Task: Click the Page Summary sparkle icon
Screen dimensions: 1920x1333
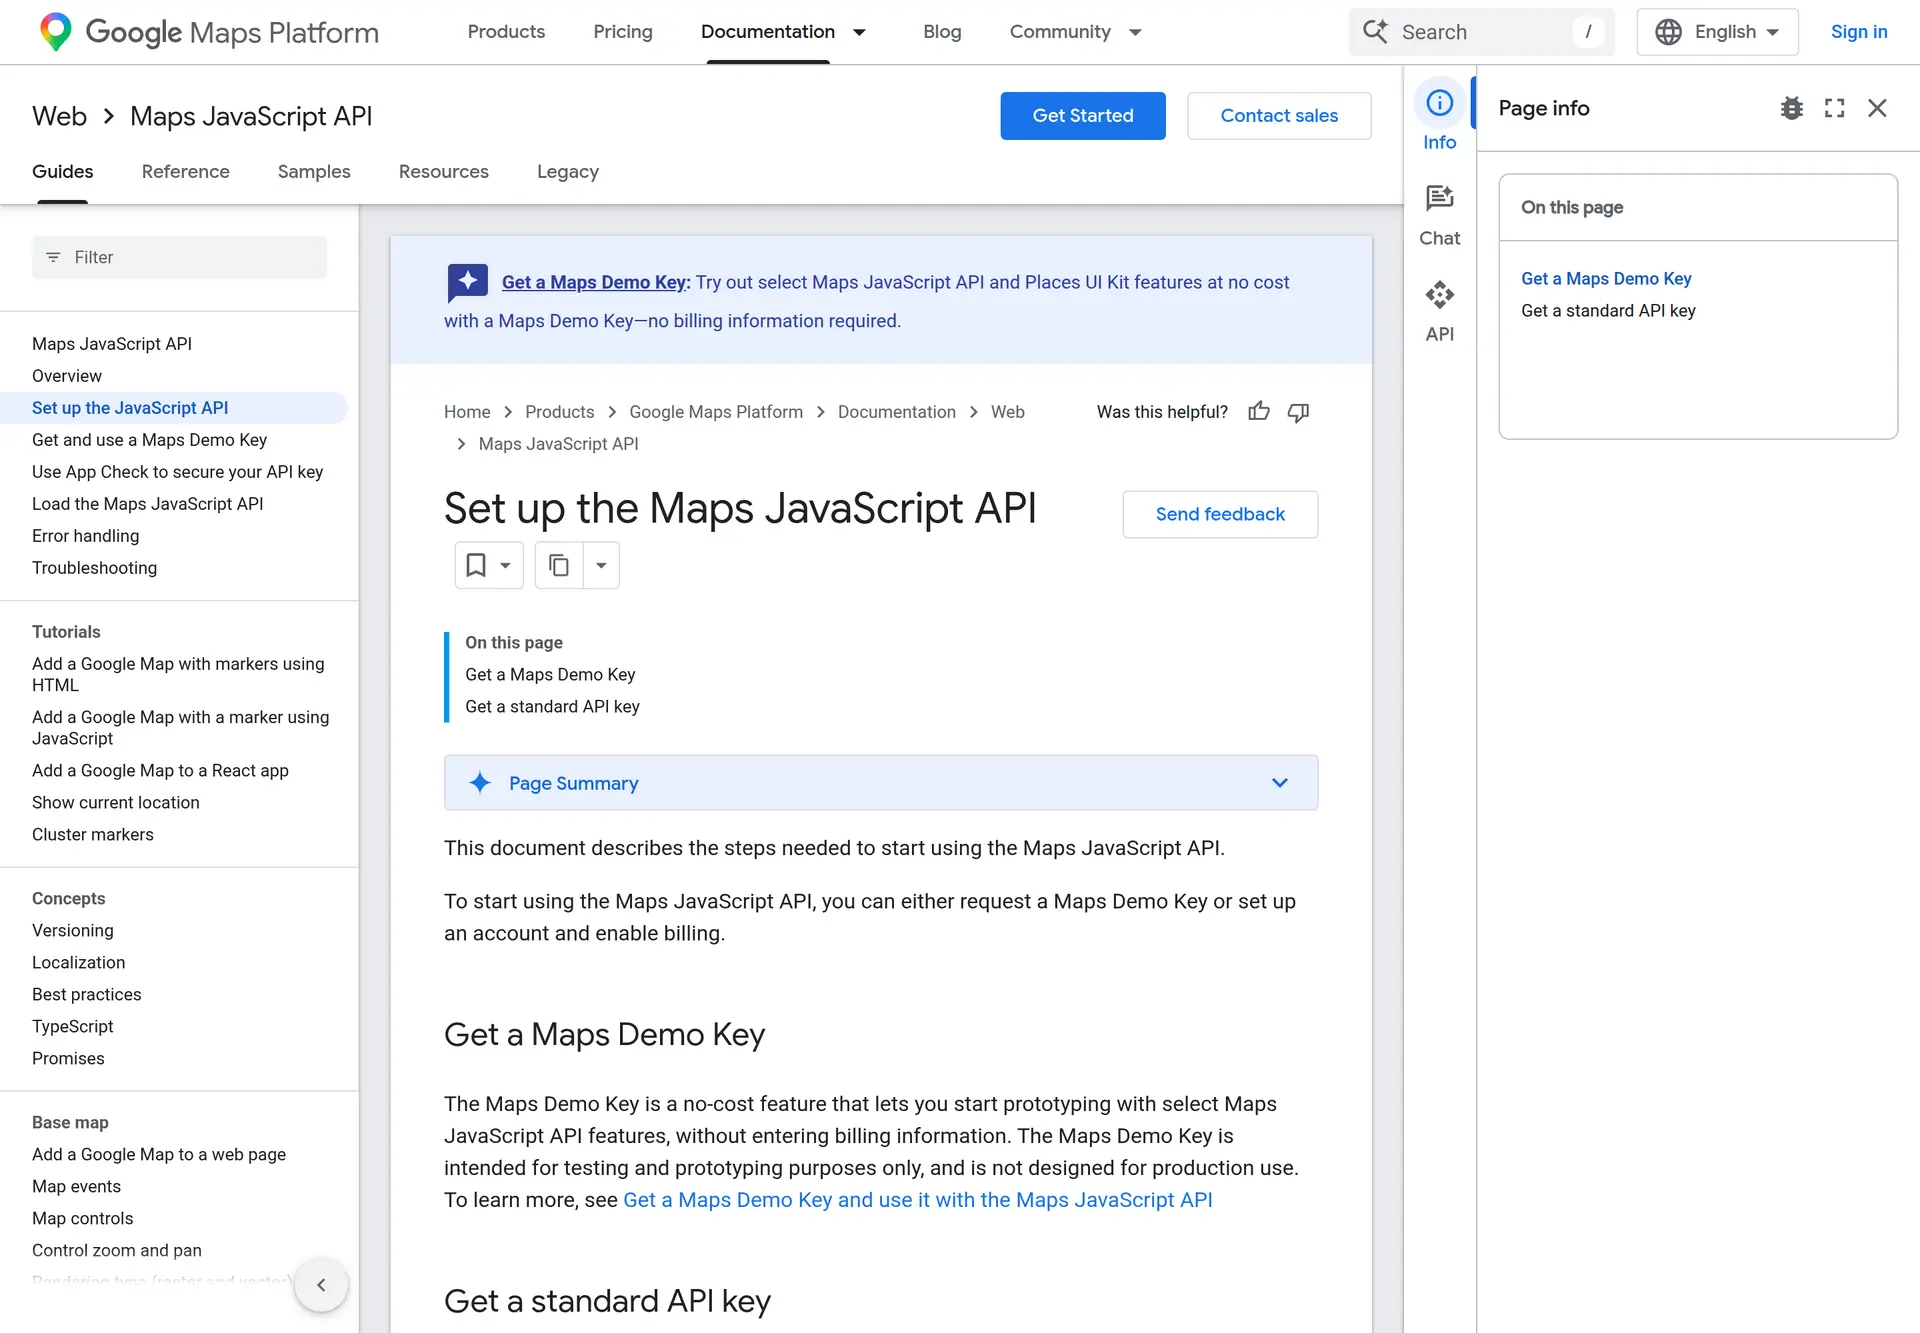Action: tap(480, 783)
